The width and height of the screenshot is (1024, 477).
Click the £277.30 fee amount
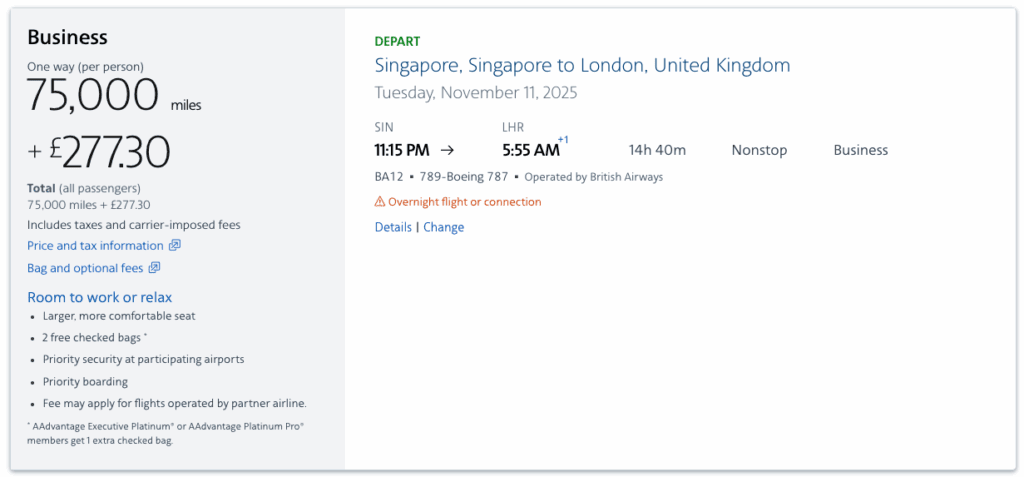click(x=108, y=152)
